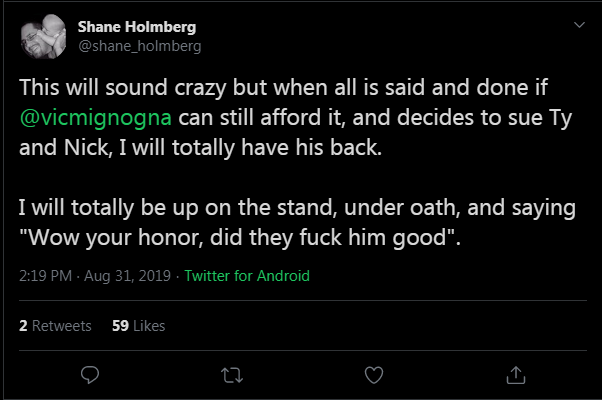The width and height of the screenshot is (602, 400).
Task: Click the 2:19 PM timestamp
Action: pyautogui.click(x=45, y=276)
